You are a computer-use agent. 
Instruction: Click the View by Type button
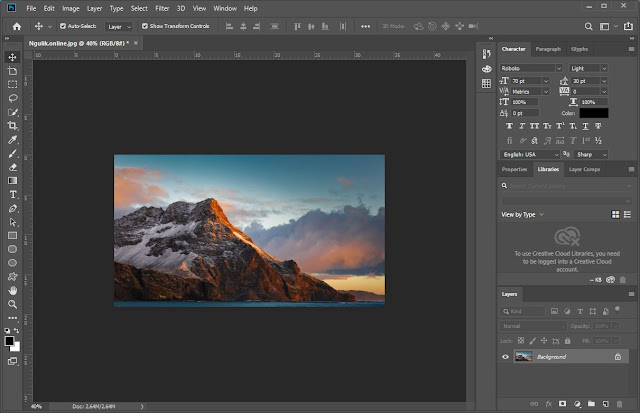pos(520,214)
